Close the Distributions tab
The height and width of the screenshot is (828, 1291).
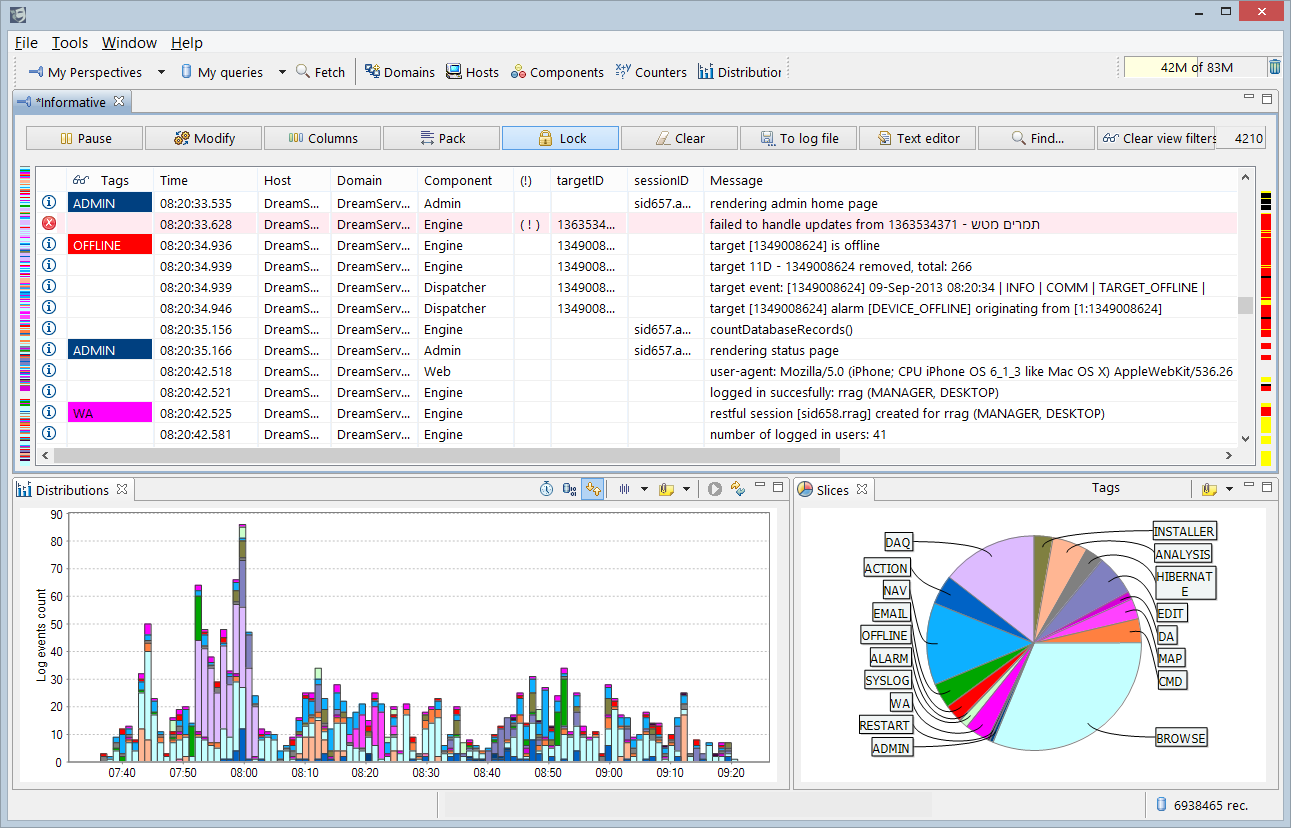(122, 489)
